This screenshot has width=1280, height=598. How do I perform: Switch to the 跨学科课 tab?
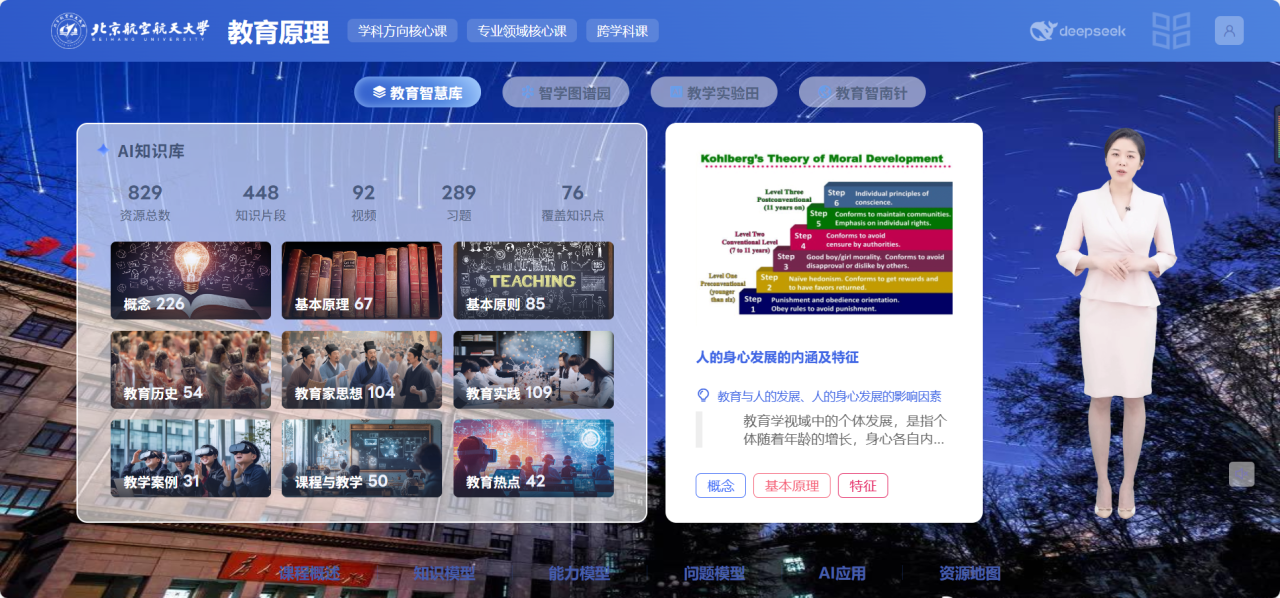pos(622,30)
